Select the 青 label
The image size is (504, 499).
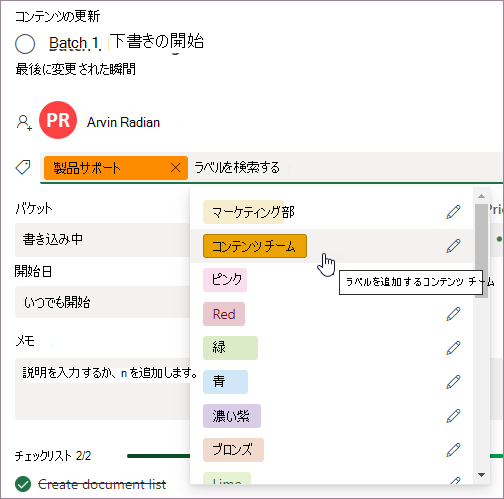click(x=225, y=382)
